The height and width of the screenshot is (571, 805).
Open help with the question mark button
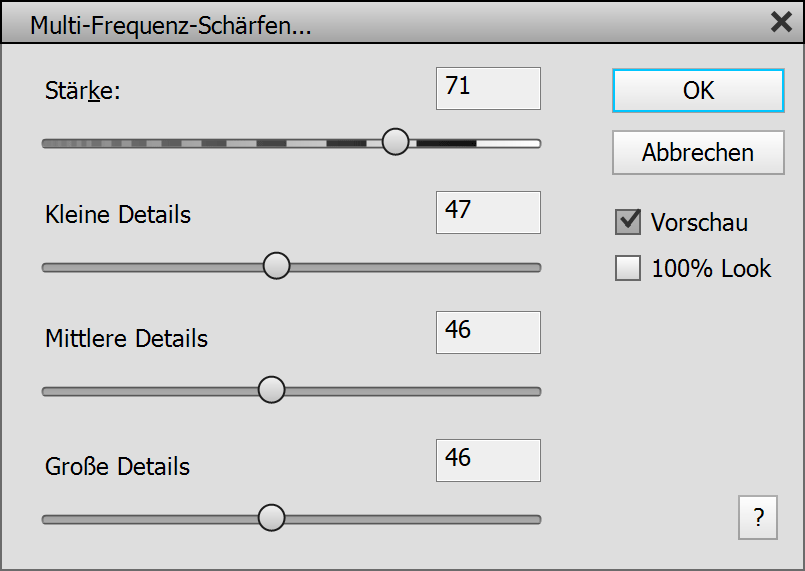pyautogui.click(x=759, y=518)
